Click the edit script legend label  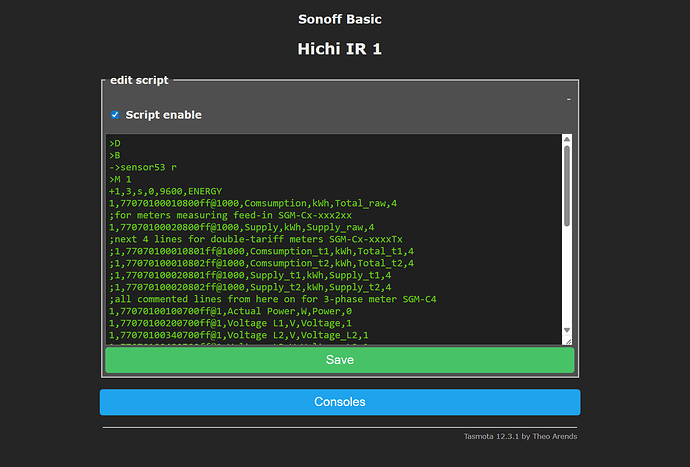[x=139, y=80]
